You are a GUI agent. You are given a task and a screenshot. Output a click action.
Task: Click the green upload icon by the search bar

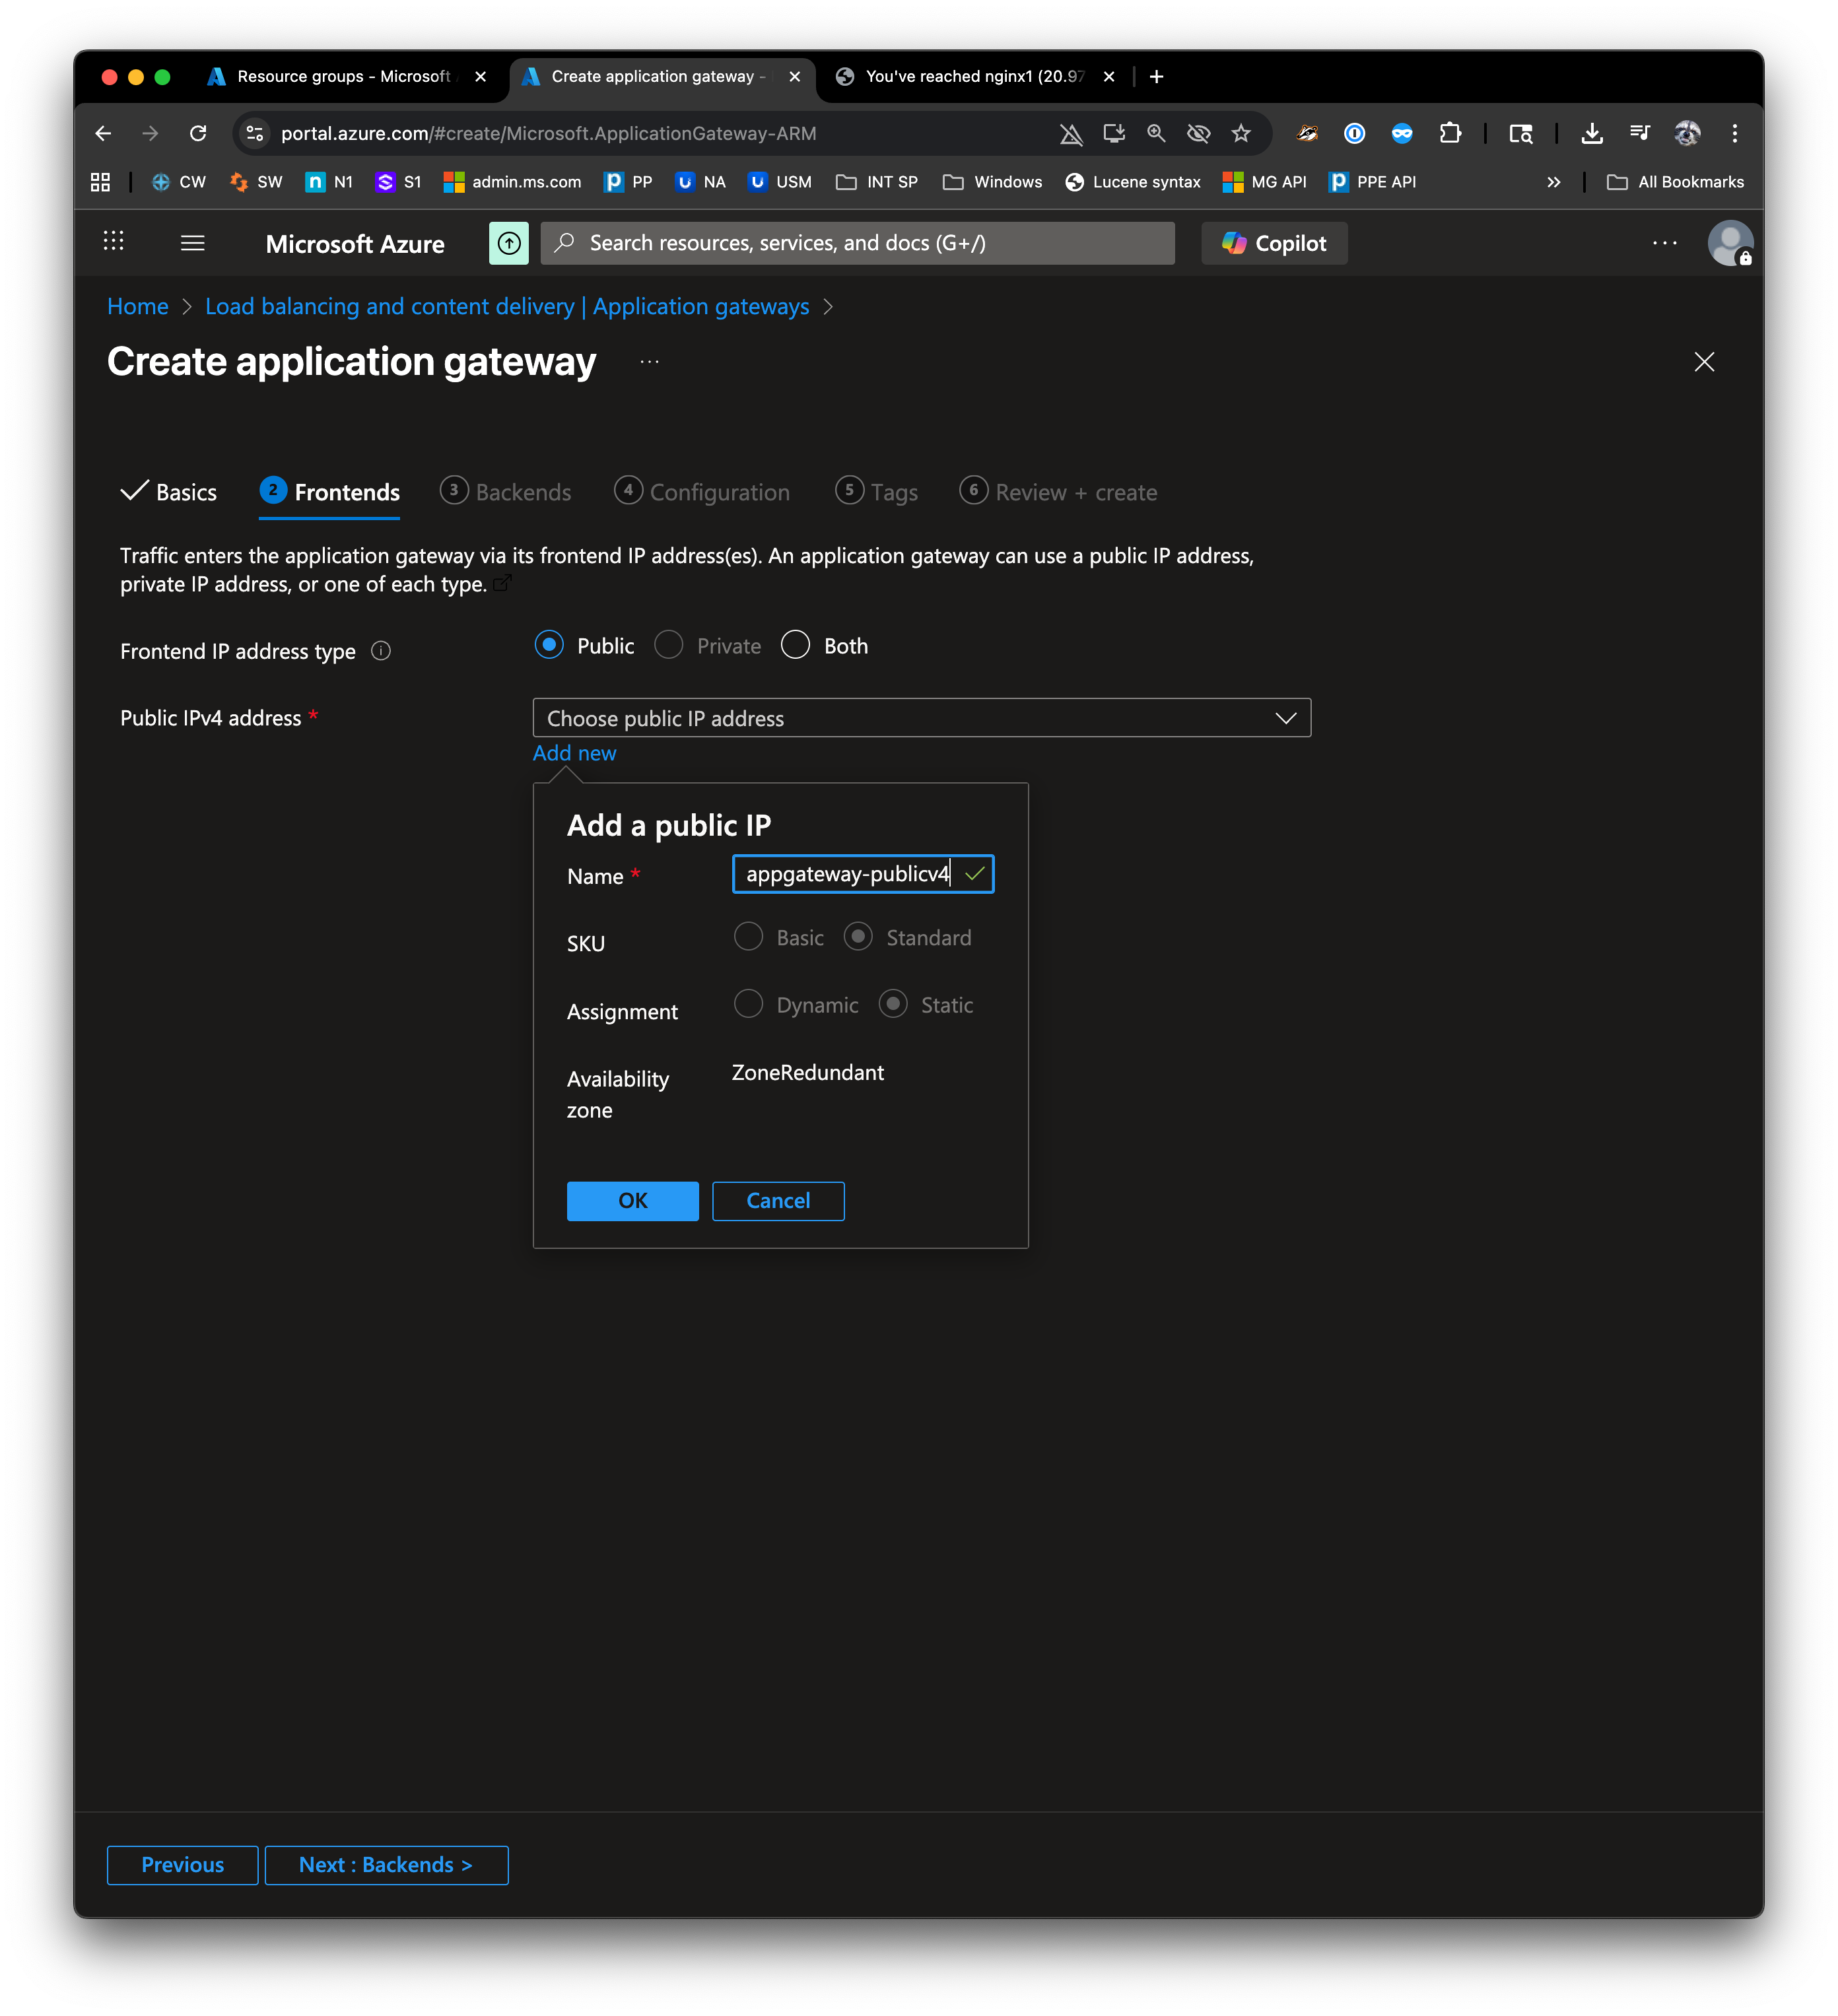[x=509, y=243]
